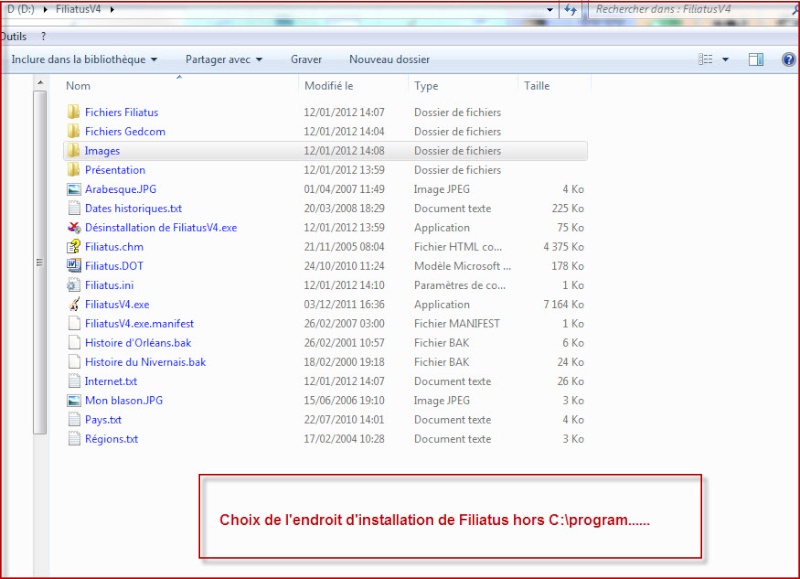The image size is (800, 579).
Task: Expand the view options dropdown arrow
Action: tap(726, 60)
